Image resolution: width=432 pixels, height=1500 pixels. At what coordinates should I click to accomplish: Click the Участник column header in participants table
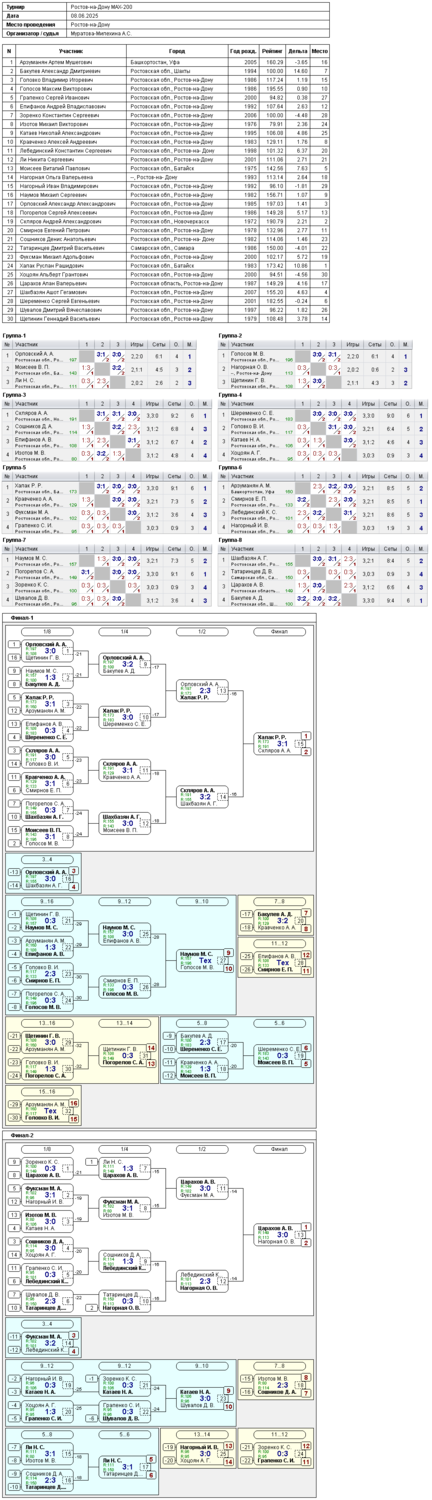tap(72, 50)
